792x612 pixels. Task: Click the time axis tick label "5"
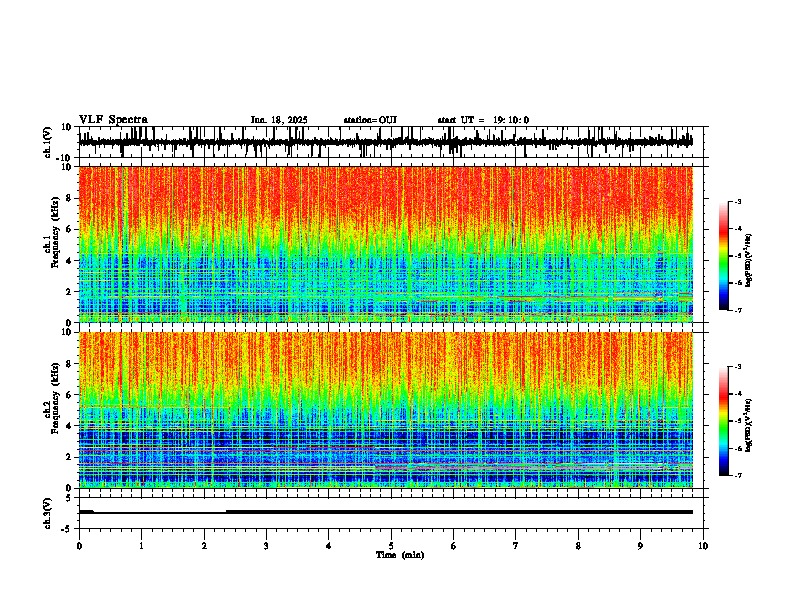coord(391,546)
